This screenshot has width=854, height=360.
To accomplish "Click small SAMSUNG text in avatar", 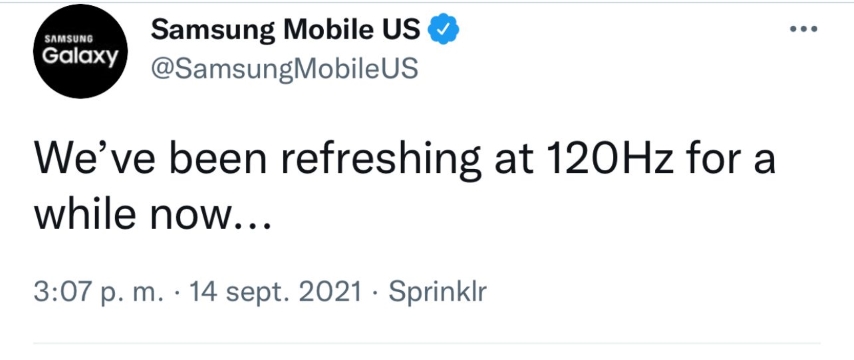I will [68, 38].
